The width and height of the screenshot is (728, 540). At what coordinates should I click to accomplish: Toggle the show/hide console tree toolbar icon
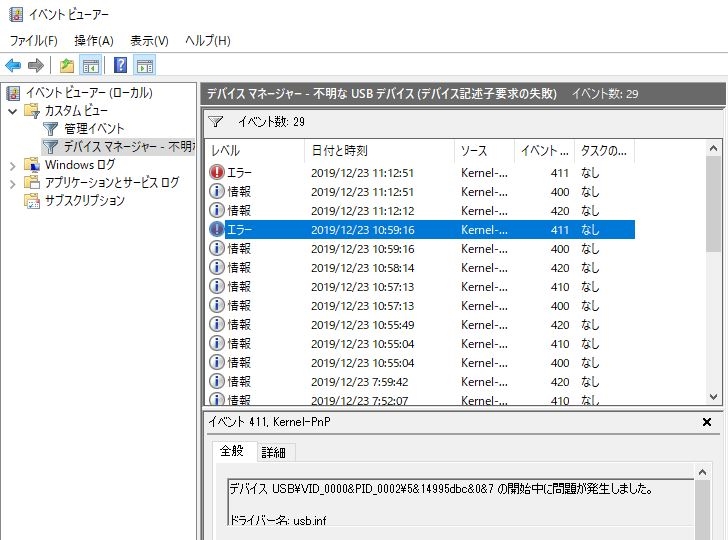coord(91,65)
